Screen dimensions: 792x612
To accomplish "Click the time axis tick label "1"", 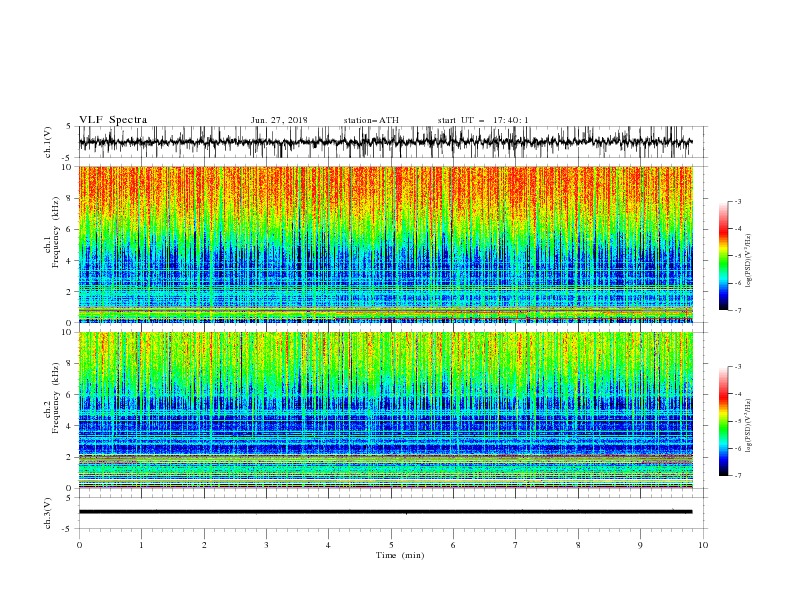I will [141, 545].
